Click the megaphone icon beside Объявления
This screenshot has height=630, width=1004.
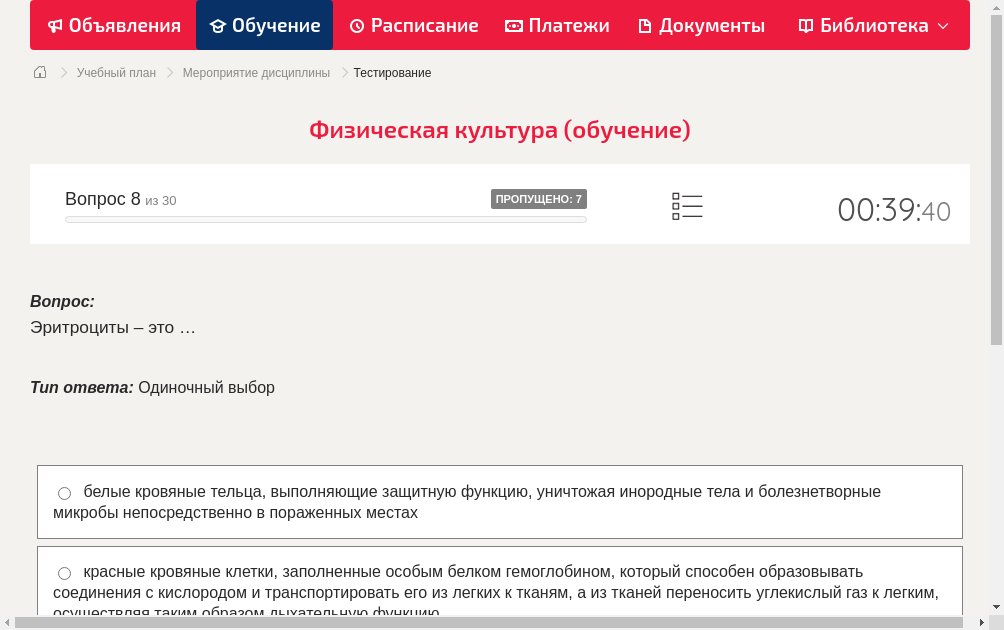pyautogui.click(x=55, y=26)
